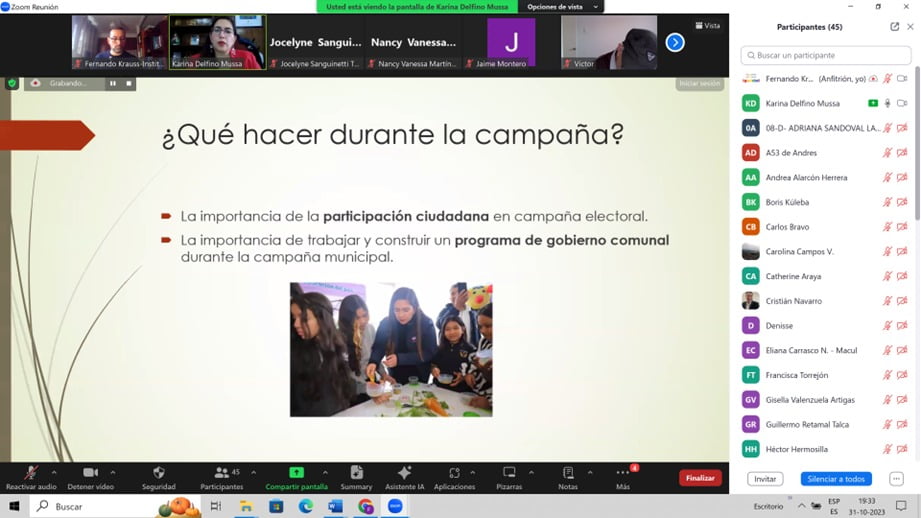Toggle Reactivar audio microphone
Viewport: 921px width, 518px height.
32,473
